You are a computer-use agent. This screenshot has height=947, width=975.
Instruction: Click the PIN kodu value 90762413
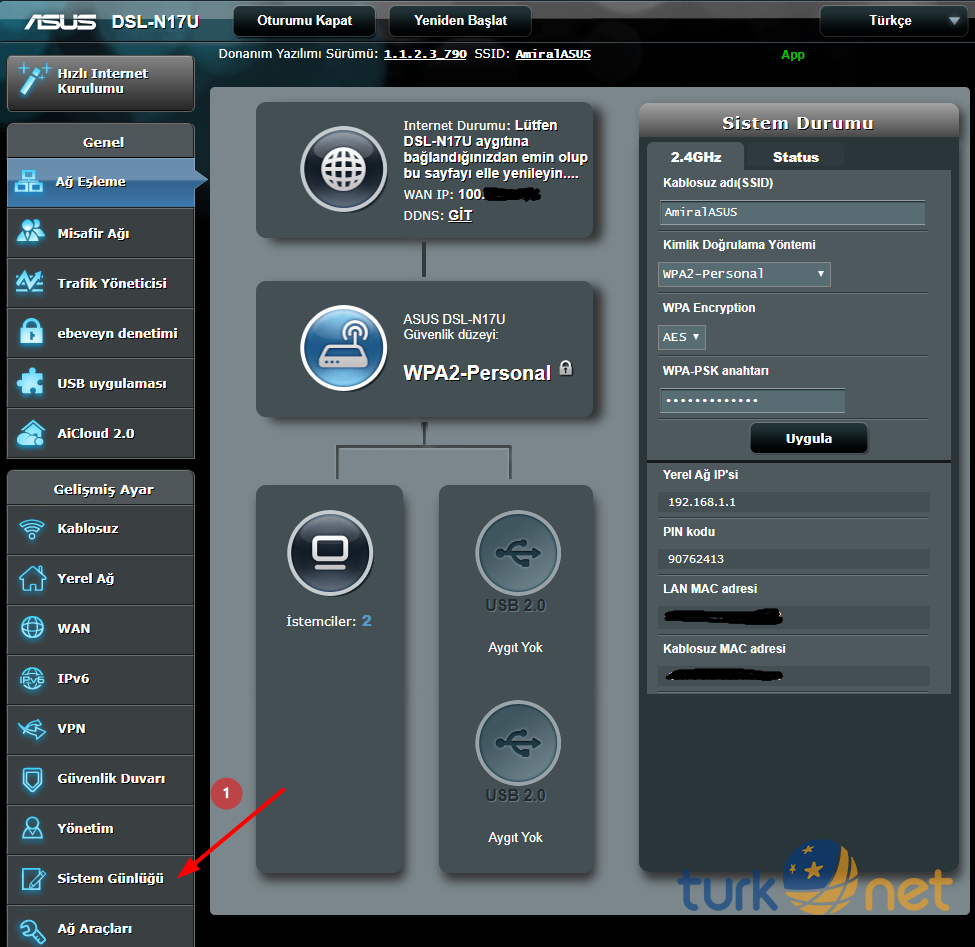696,559
